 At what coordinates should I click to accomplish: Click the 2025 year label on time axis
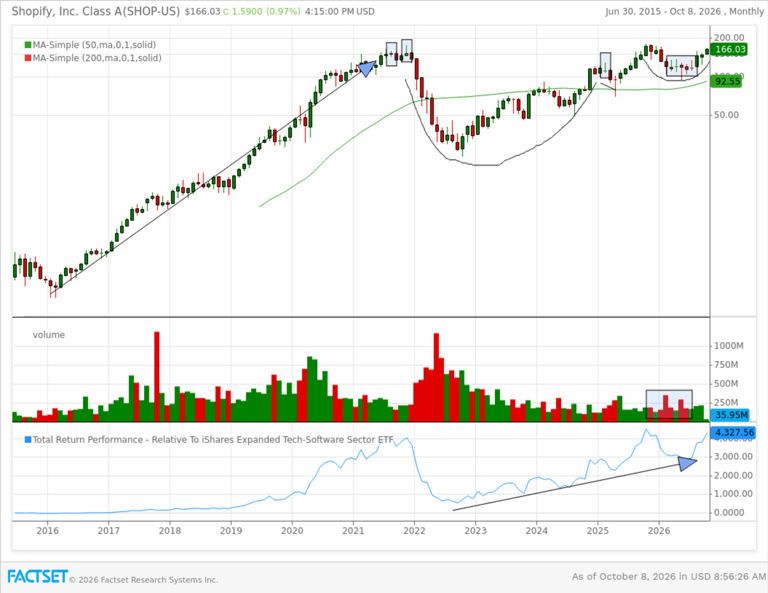coord(598,531)
